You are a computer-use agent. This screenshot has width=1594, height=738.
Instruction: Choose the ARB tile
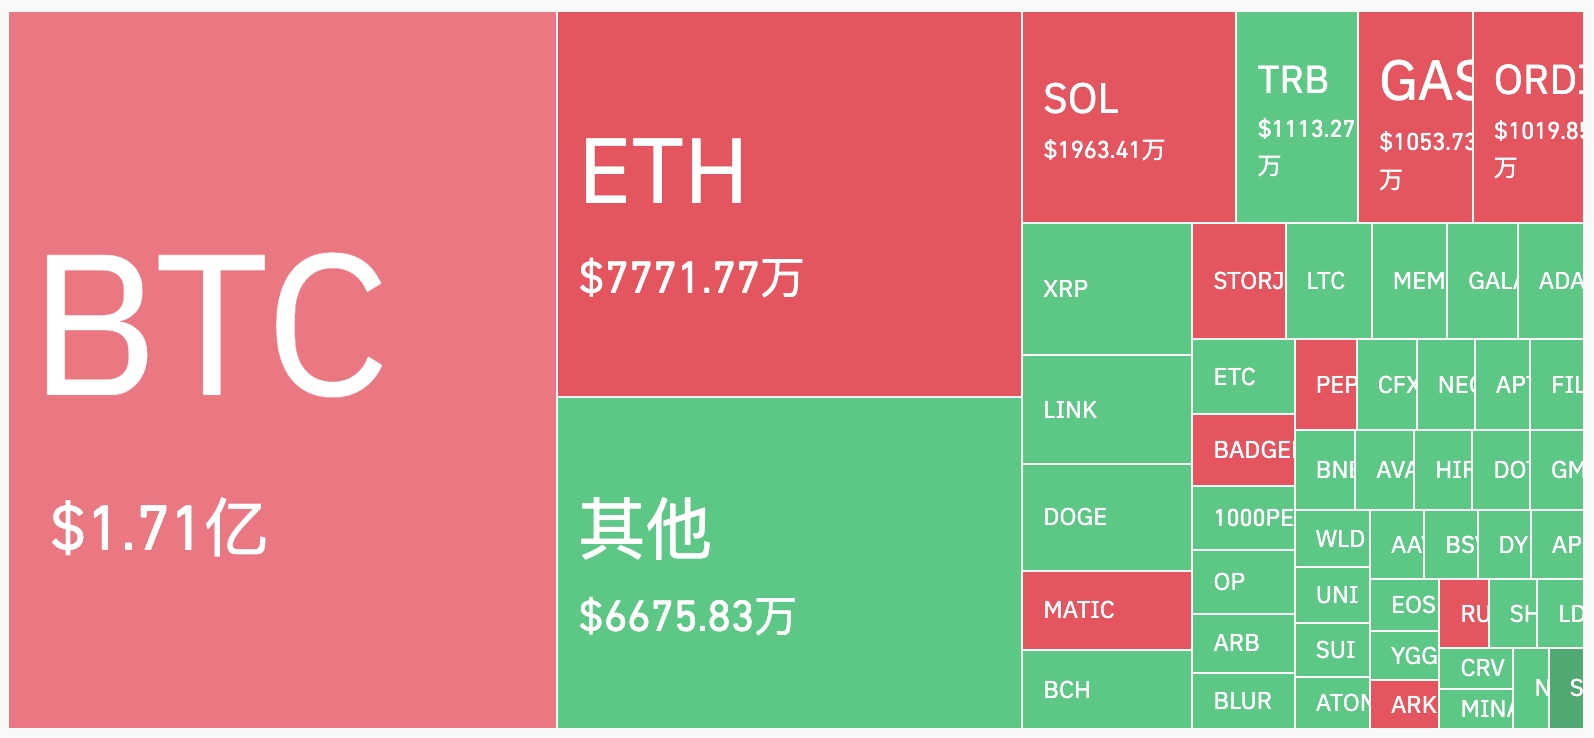(x=1242, y=643)
